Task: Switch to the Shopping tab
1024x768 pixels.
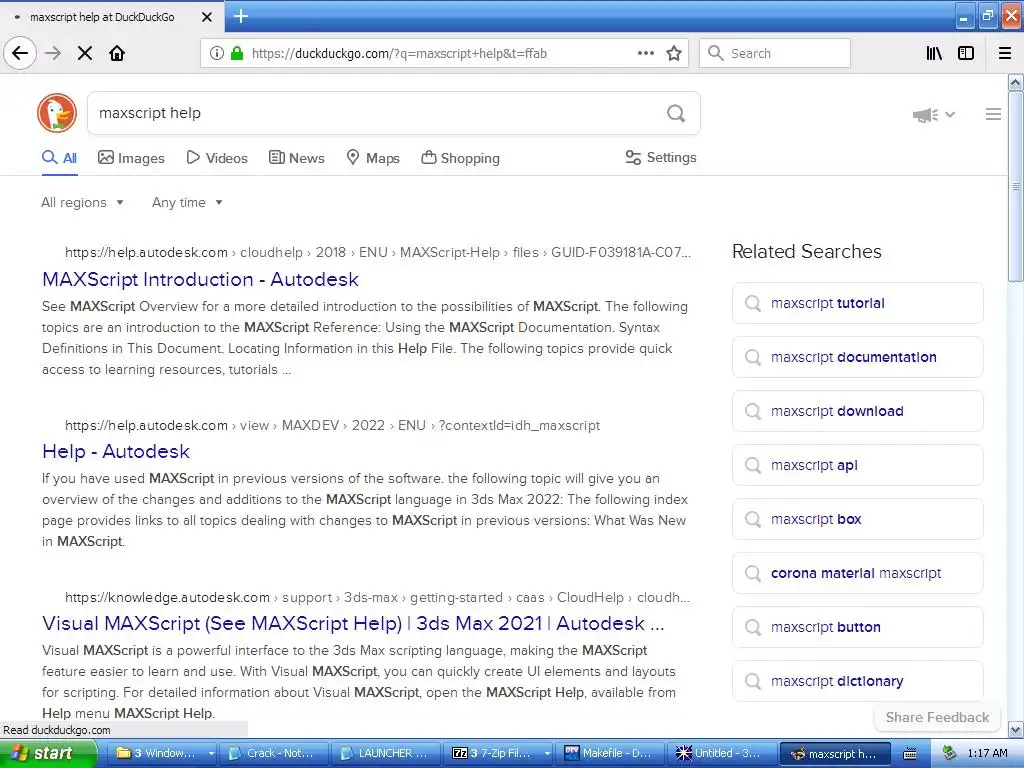Action: pos(460,158)
